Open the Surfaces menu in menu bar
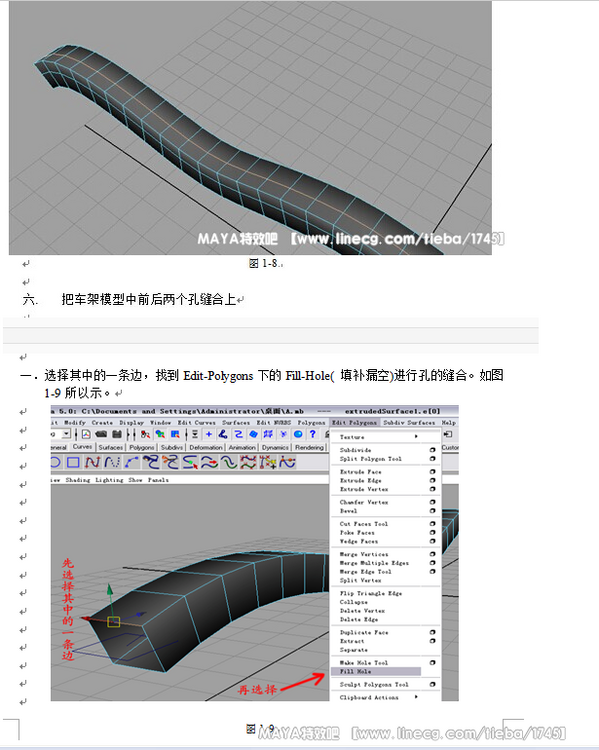The width and height of the screenshot is (599, 750). pyautogui.click(x=236, y=423)
